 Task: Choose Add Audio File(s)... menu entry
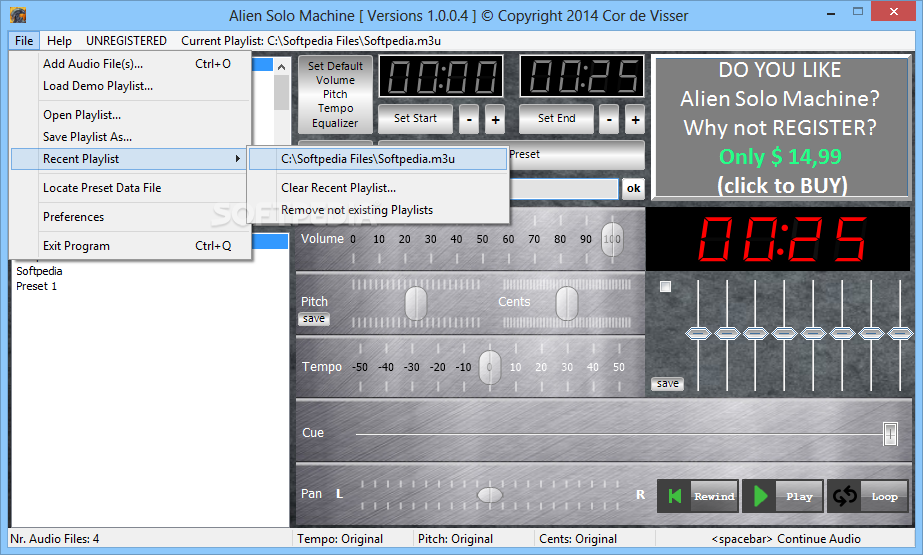point(131,64)
